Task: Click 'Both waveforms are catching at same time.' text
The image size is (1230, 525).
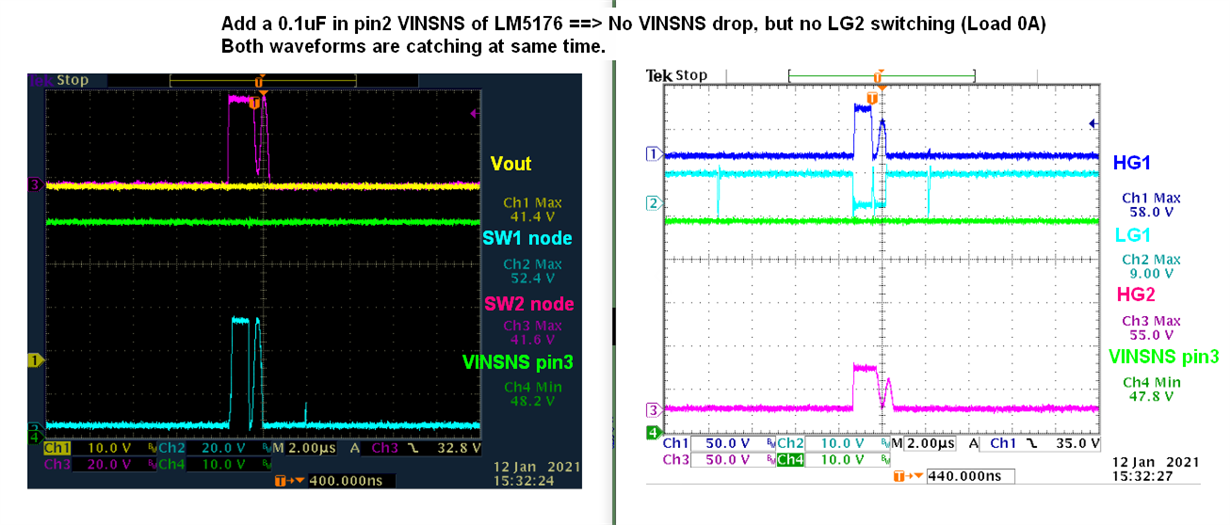Action: point(414,47)
